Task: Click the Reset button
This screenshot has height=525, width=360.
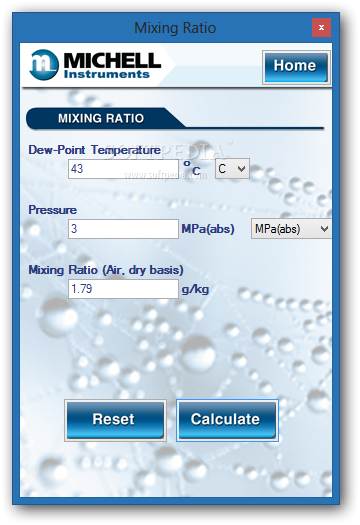Action: point(115,420)
